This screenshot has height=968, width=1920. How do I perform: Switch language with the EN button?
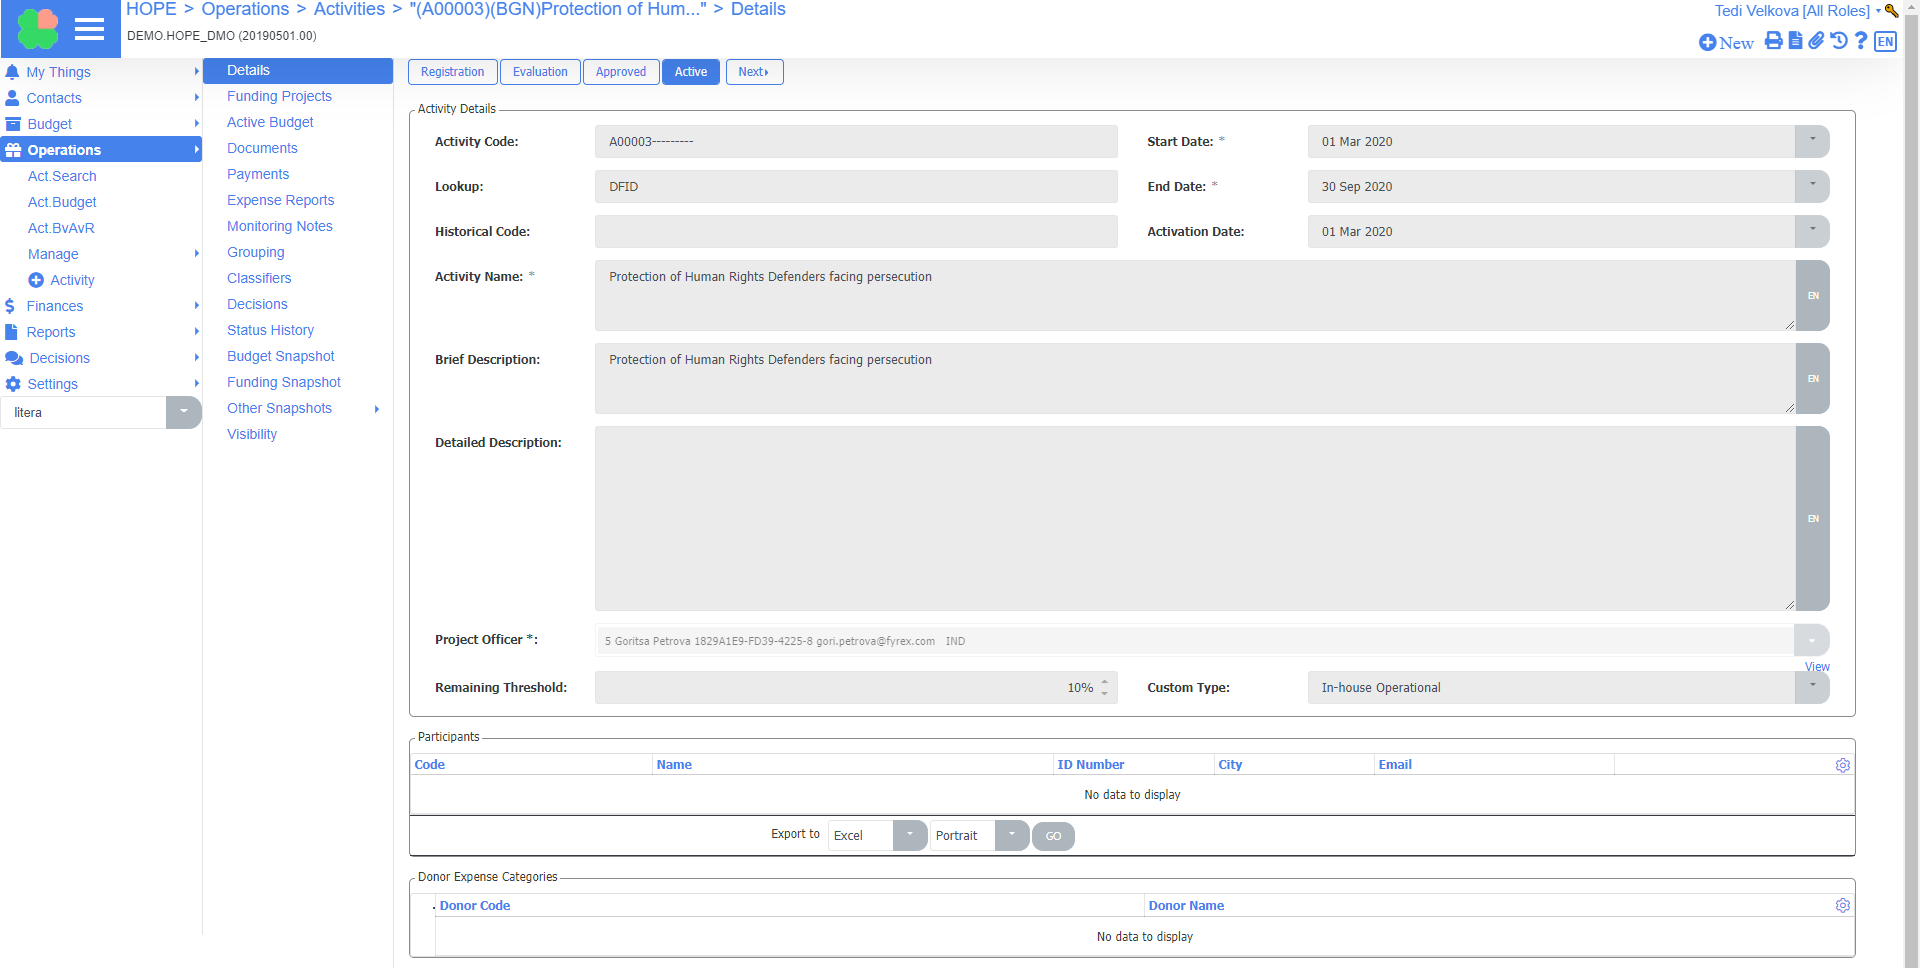click(x=1885, y=41)
